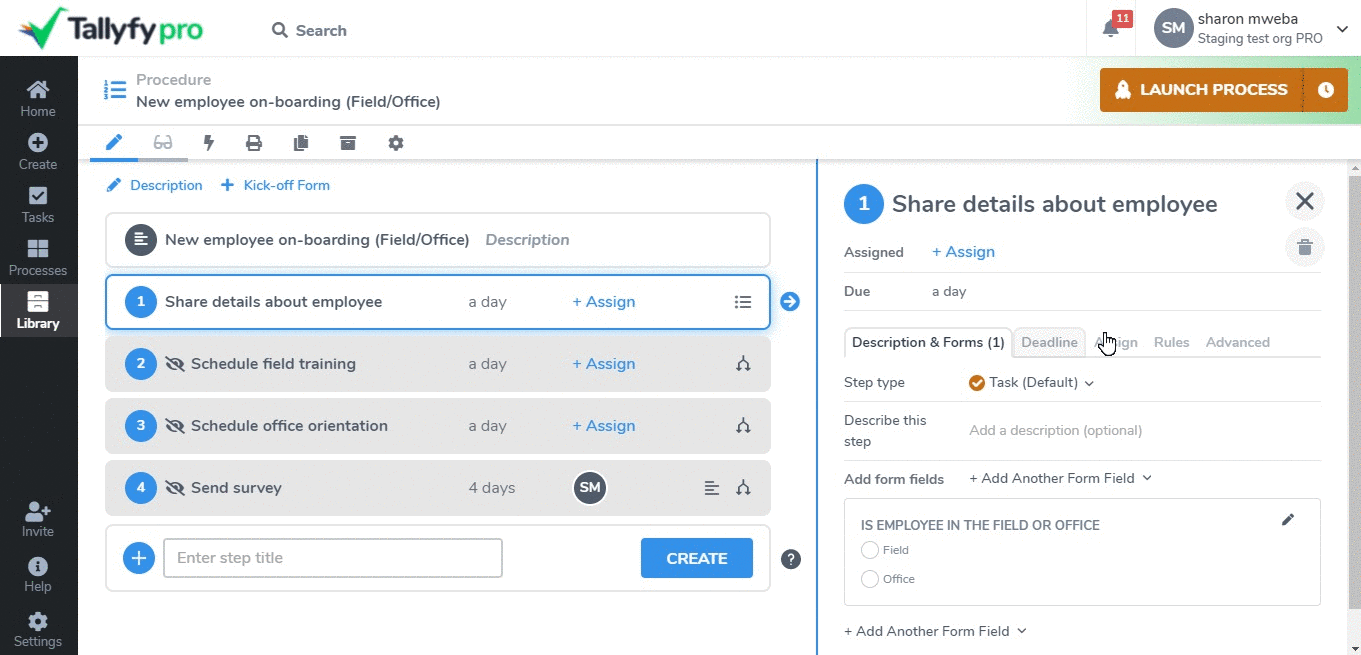The width and height of the screenshot is (1361, 655).
Task: Click the duplicate procedure copy icon
Action: [301, 143]
